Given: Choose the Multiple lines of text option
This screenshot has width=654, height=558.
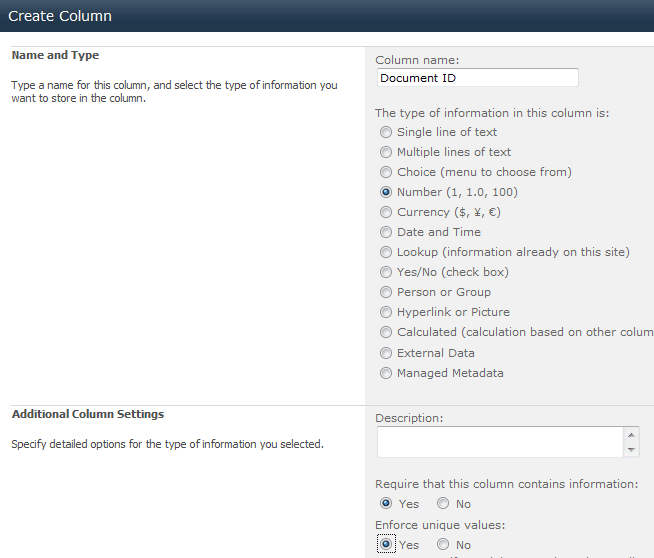Looking at the screenshot, I should click(x=386, y=152).
